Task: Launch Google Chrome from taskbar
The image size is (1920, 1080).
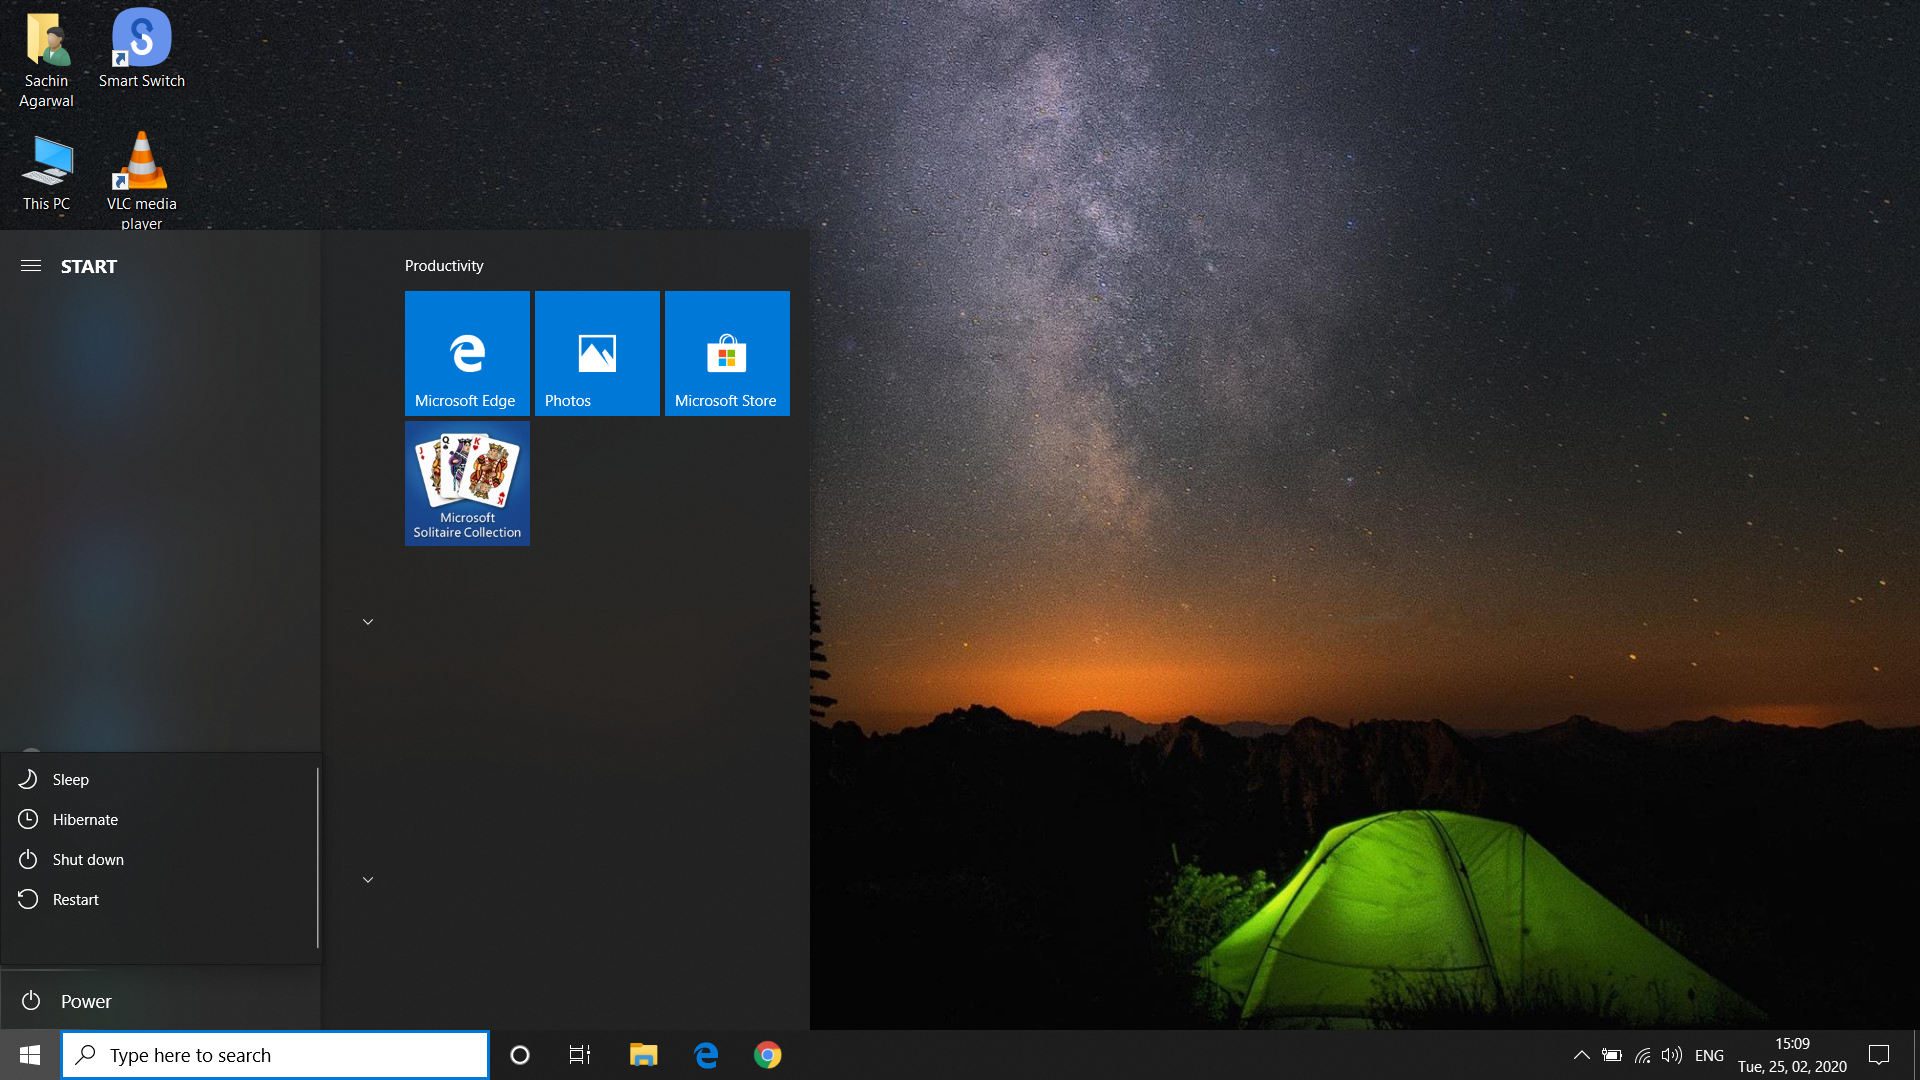Action: 767,1055
